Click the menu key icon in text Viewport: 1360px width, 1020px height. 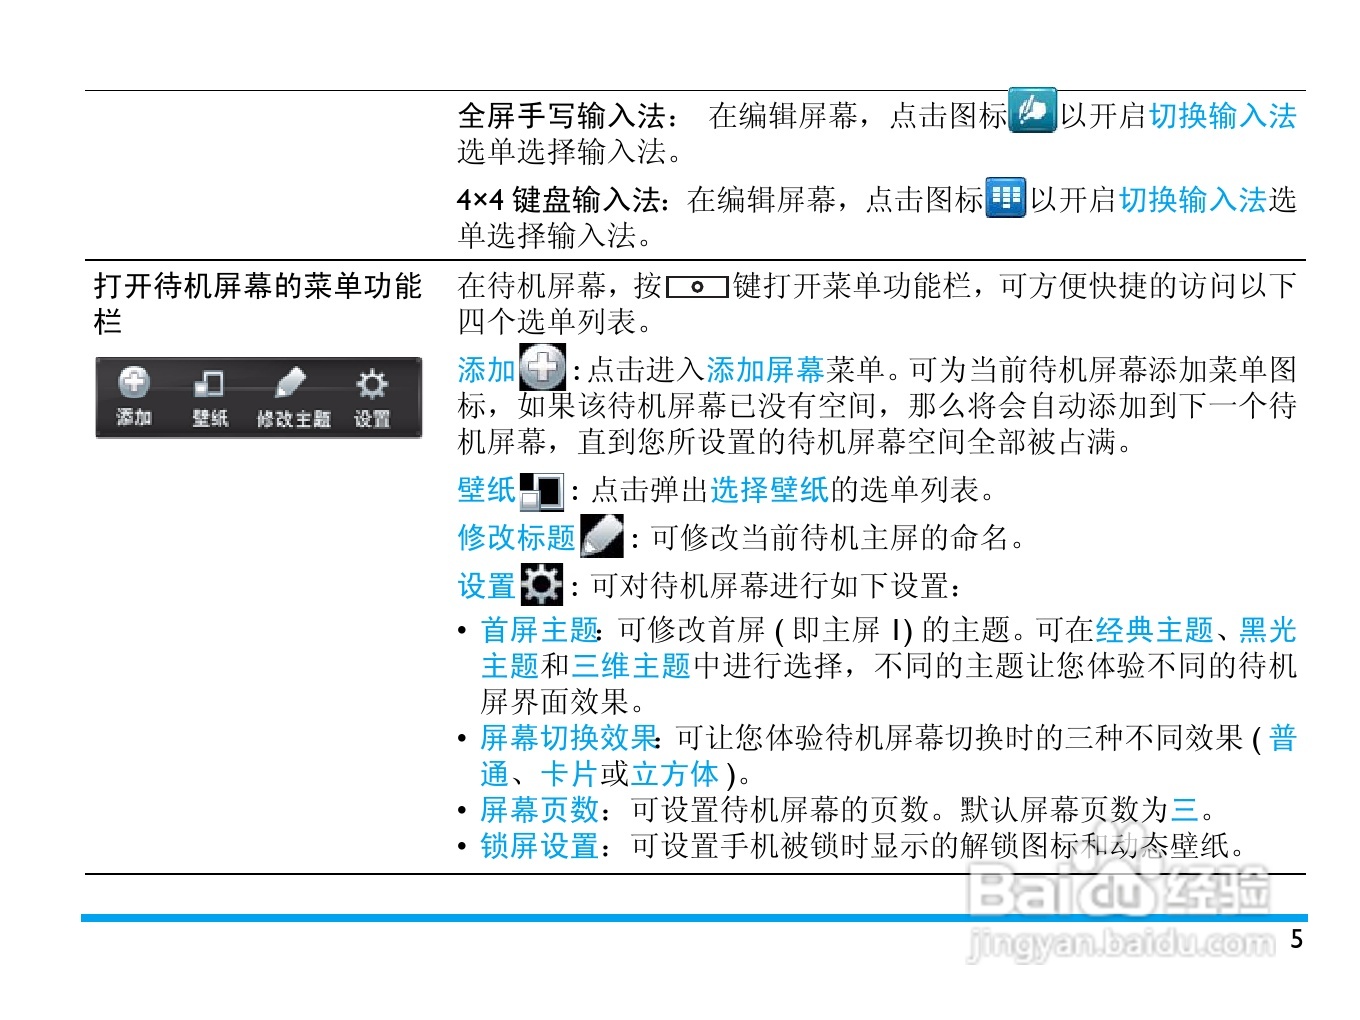[x=697, y=287]
